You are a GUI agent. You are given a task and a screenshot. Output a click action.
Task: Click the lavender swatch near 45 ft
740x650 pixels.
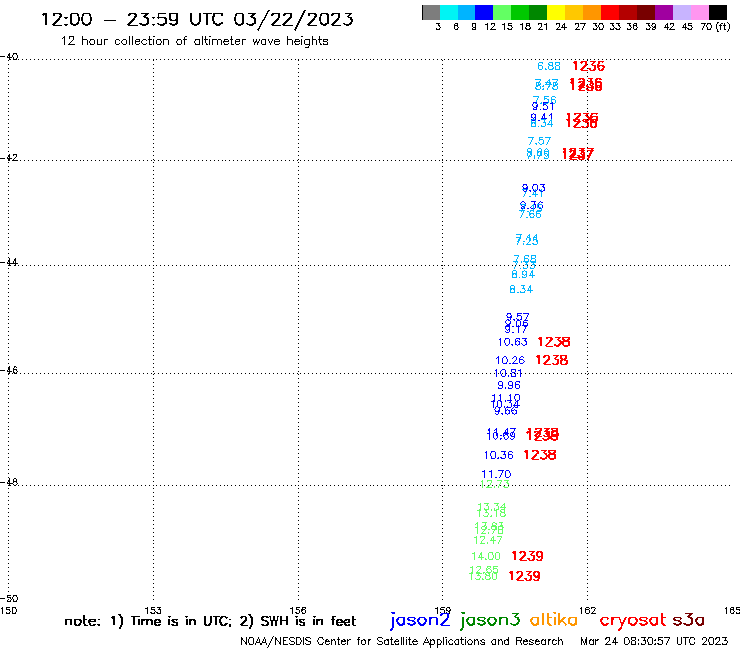click(681, 12)
